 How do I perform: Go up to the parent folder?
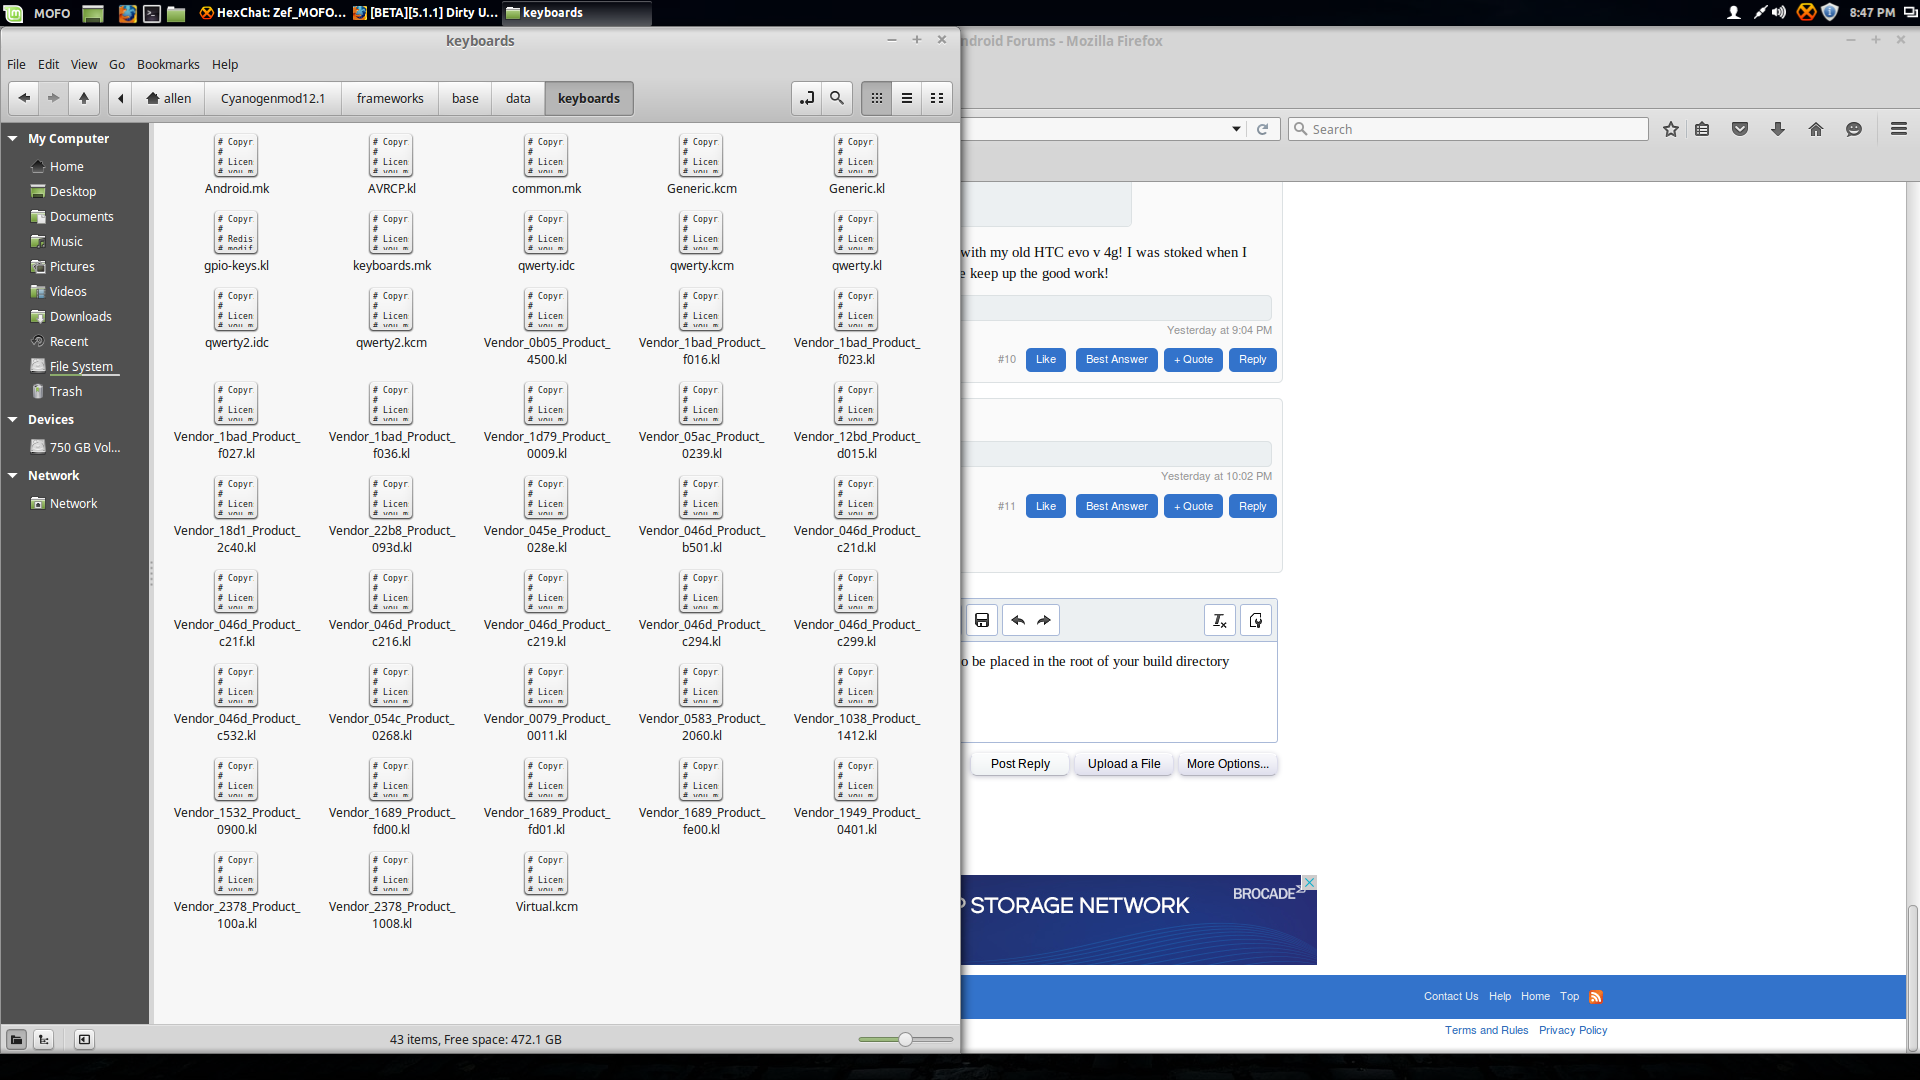pos(84,98)
